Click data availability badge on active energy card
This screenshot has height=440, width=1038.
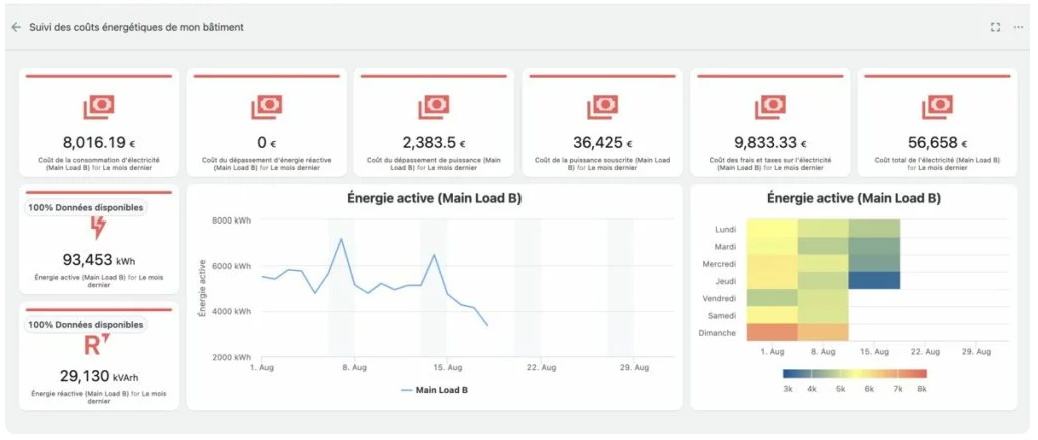pos(85,207)
